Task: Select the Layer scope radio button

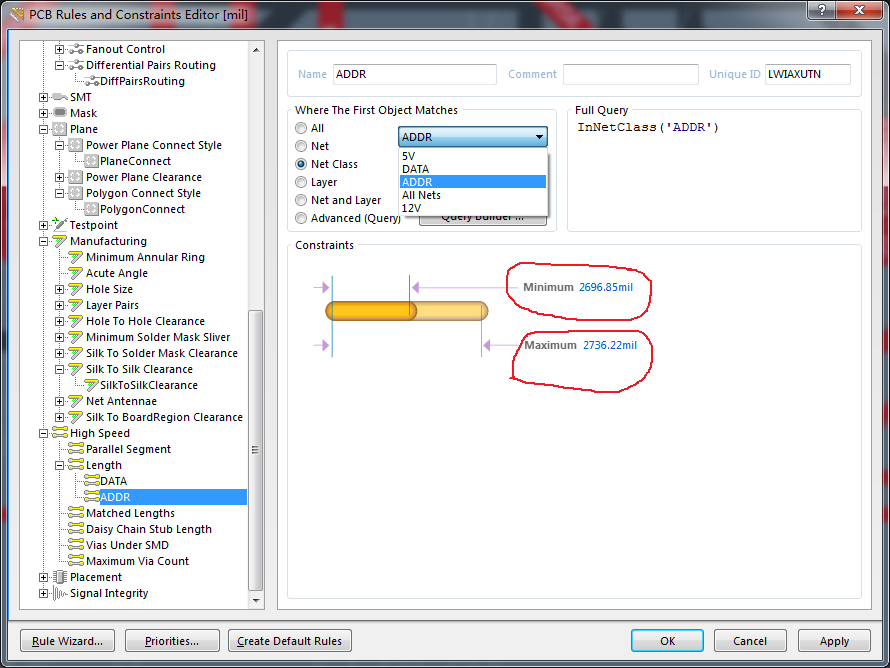Action: 301,182
